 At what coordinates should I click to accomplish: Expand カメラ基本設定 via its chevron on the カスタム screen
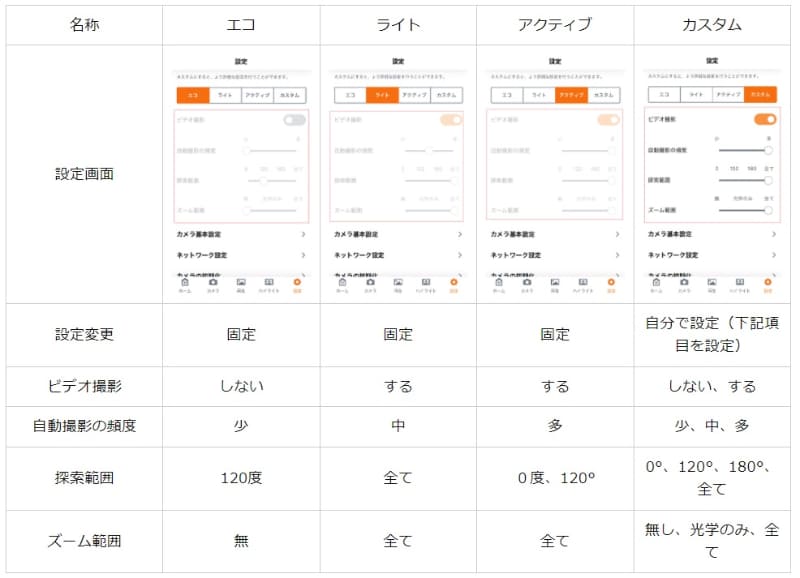click(773, 233)
